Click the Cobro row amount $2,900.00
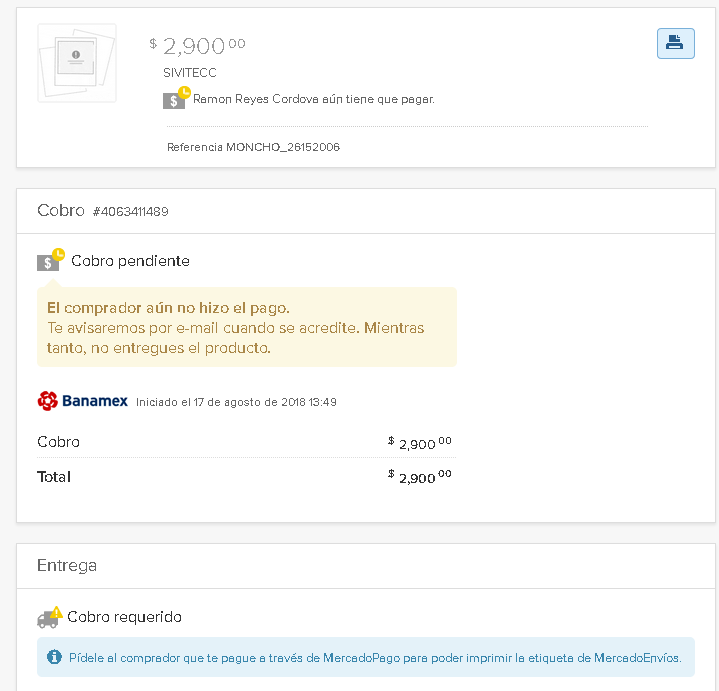This screenshot has width=719, height=691. (x=420, y=442)
